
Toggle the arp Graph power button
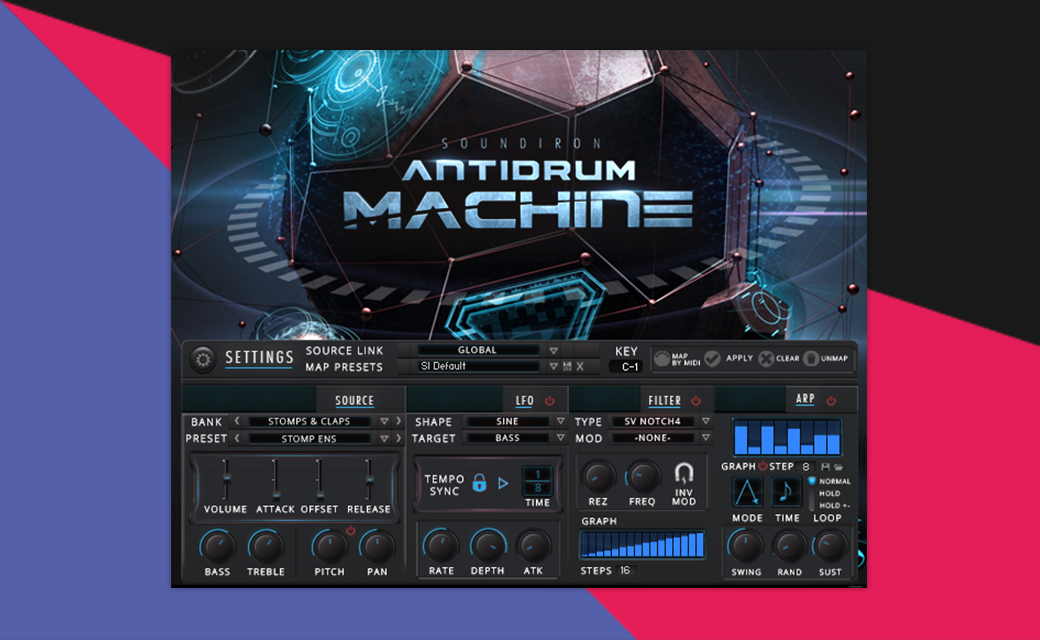(x=763, y=466)
